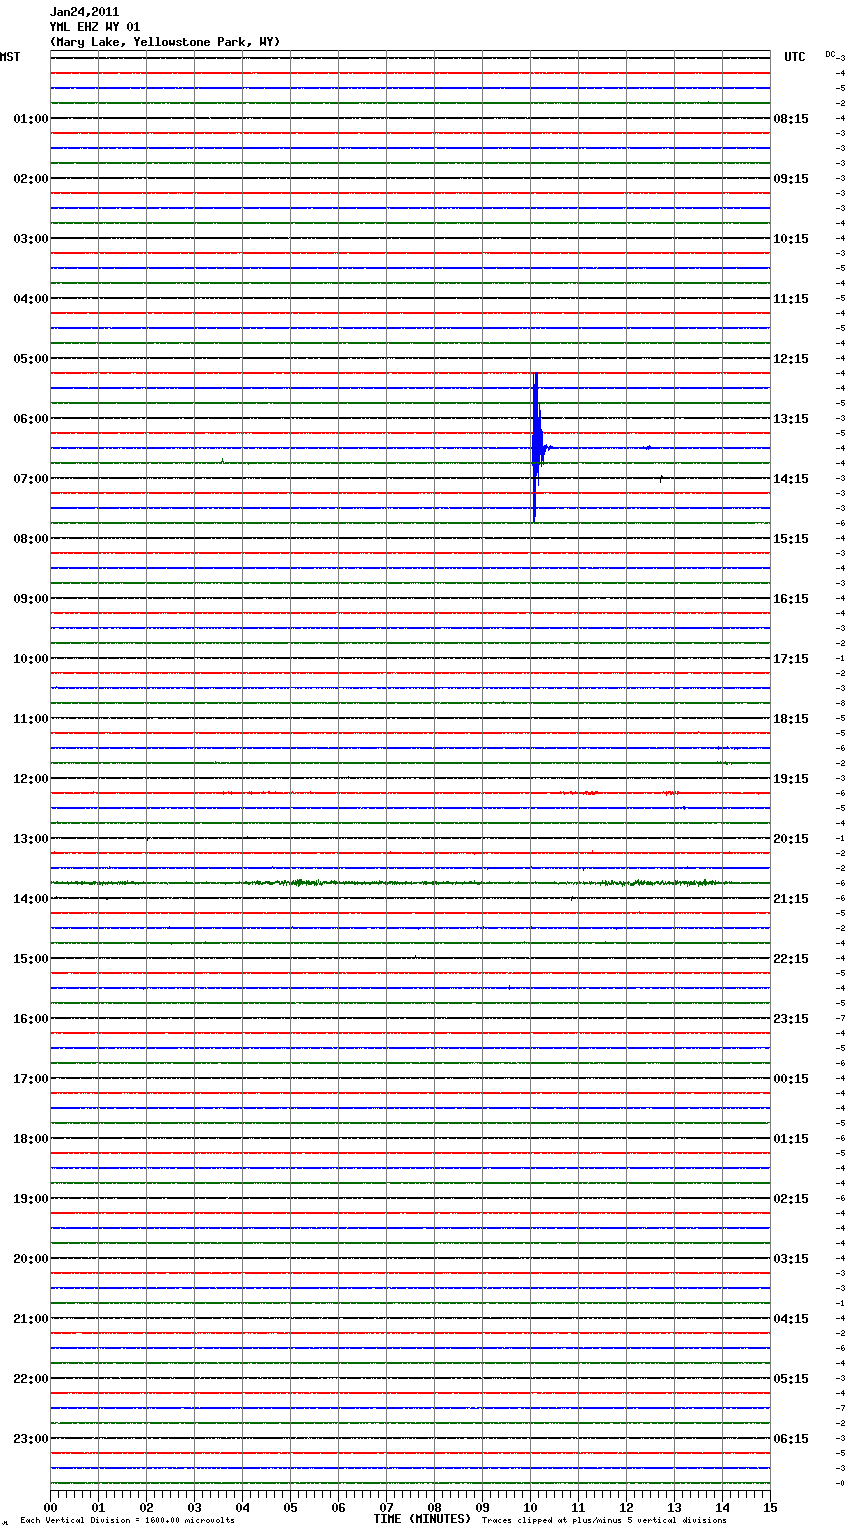Select the MST time label "19:00"
The width and height of the screenshot is (850, 1534).
[31, 1199]
